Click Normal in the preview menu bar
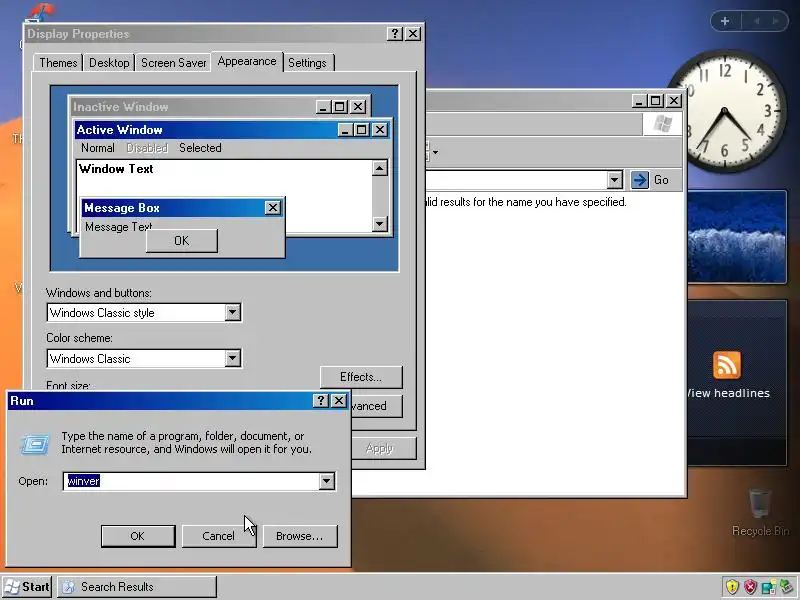This screenshot has height=600, width=800. (97, 148)
